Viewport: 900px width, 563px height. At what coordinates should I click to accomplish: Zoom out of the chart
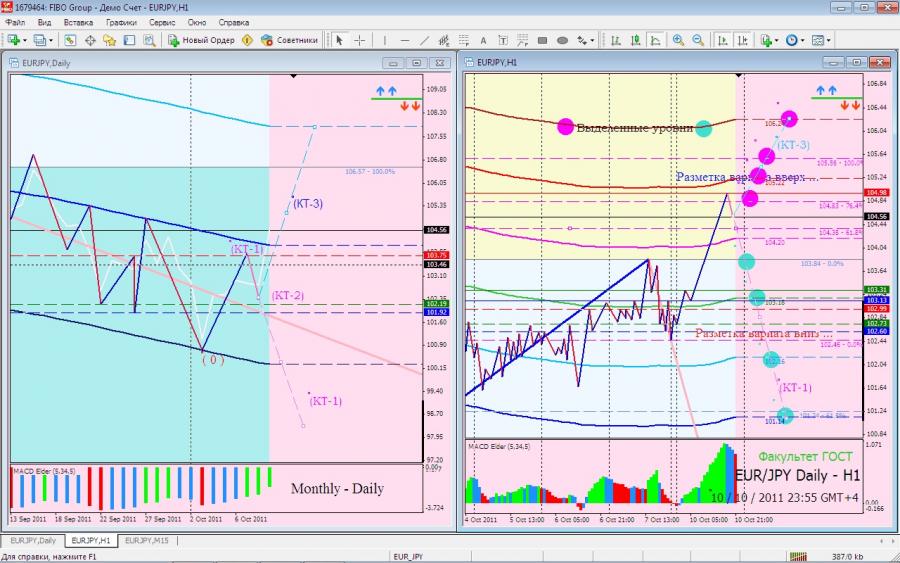pyautogui.click(x=698, y=40)
